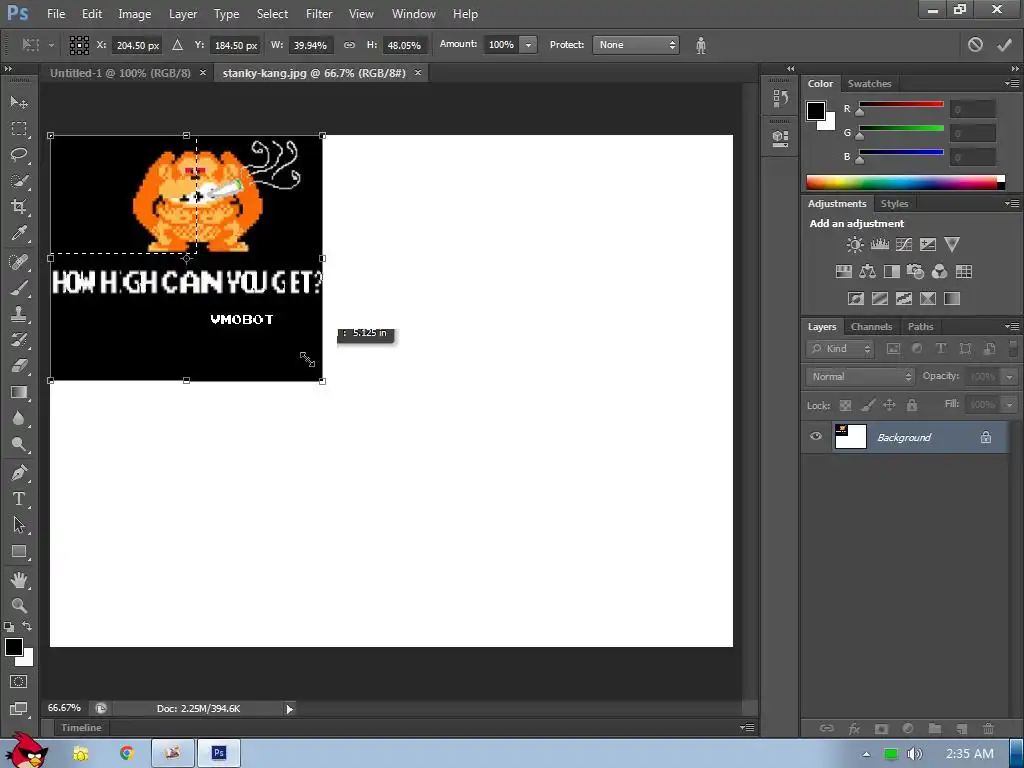Select the Clone Stamp tool
1024x768 pixels.
tap(19, 314)
